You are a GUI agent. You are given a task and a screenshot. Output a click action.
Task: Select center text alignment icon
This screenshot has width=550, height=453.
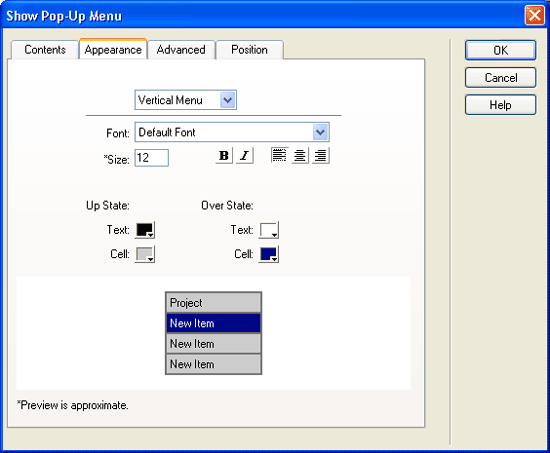point(300,155)
